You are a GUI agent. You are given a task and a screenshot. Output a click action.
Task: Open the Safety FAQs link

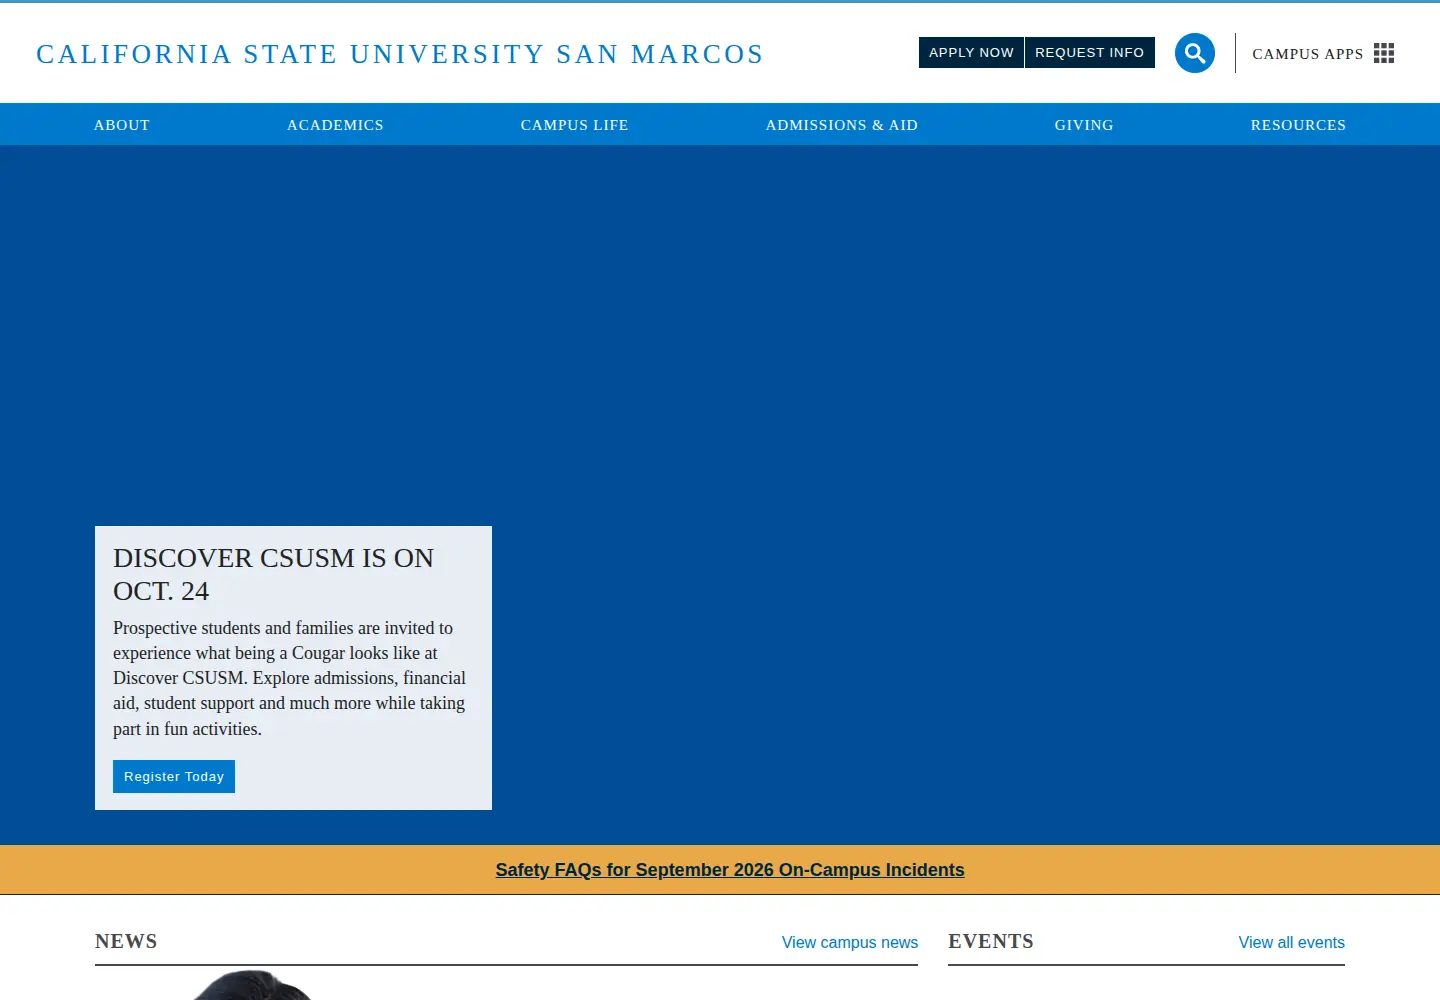(730, 870)
